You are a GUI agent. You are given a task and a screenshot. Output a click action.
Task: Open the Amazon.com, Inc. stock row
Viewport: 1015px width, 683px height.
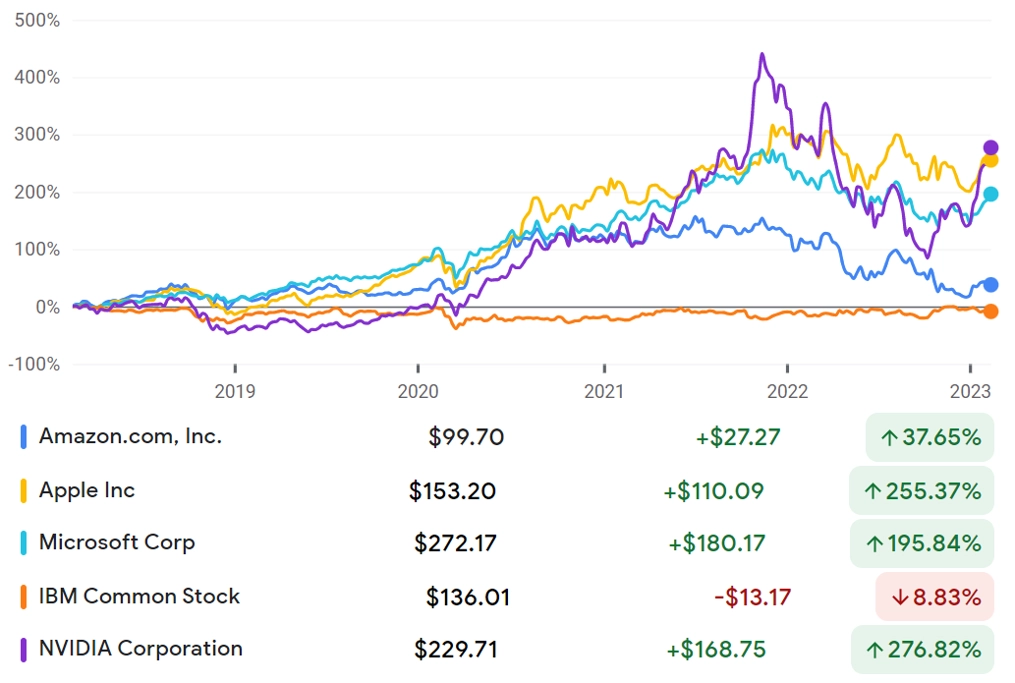(507, 437)
